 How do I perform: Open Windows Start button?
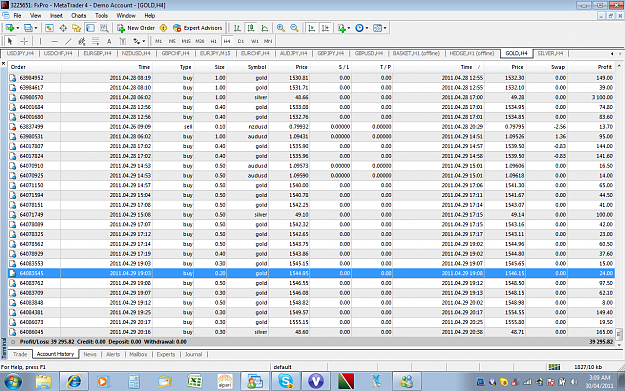(x=14, y=382)
